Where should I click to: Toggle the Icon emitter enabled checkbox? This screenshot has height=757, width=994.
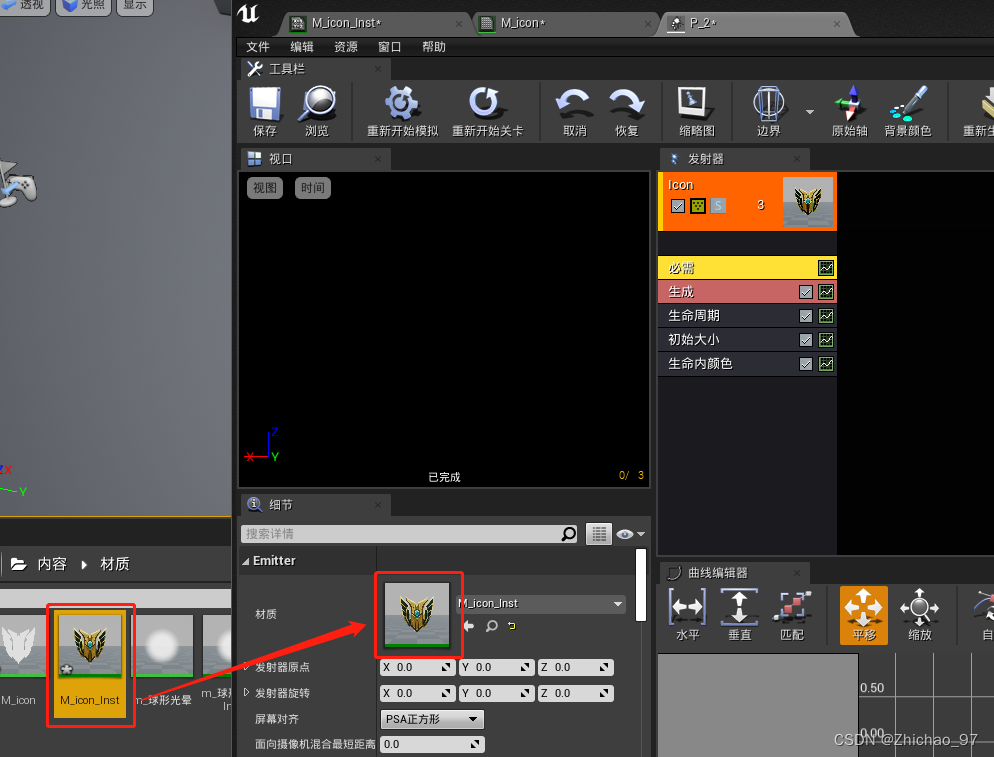point(678,206)
